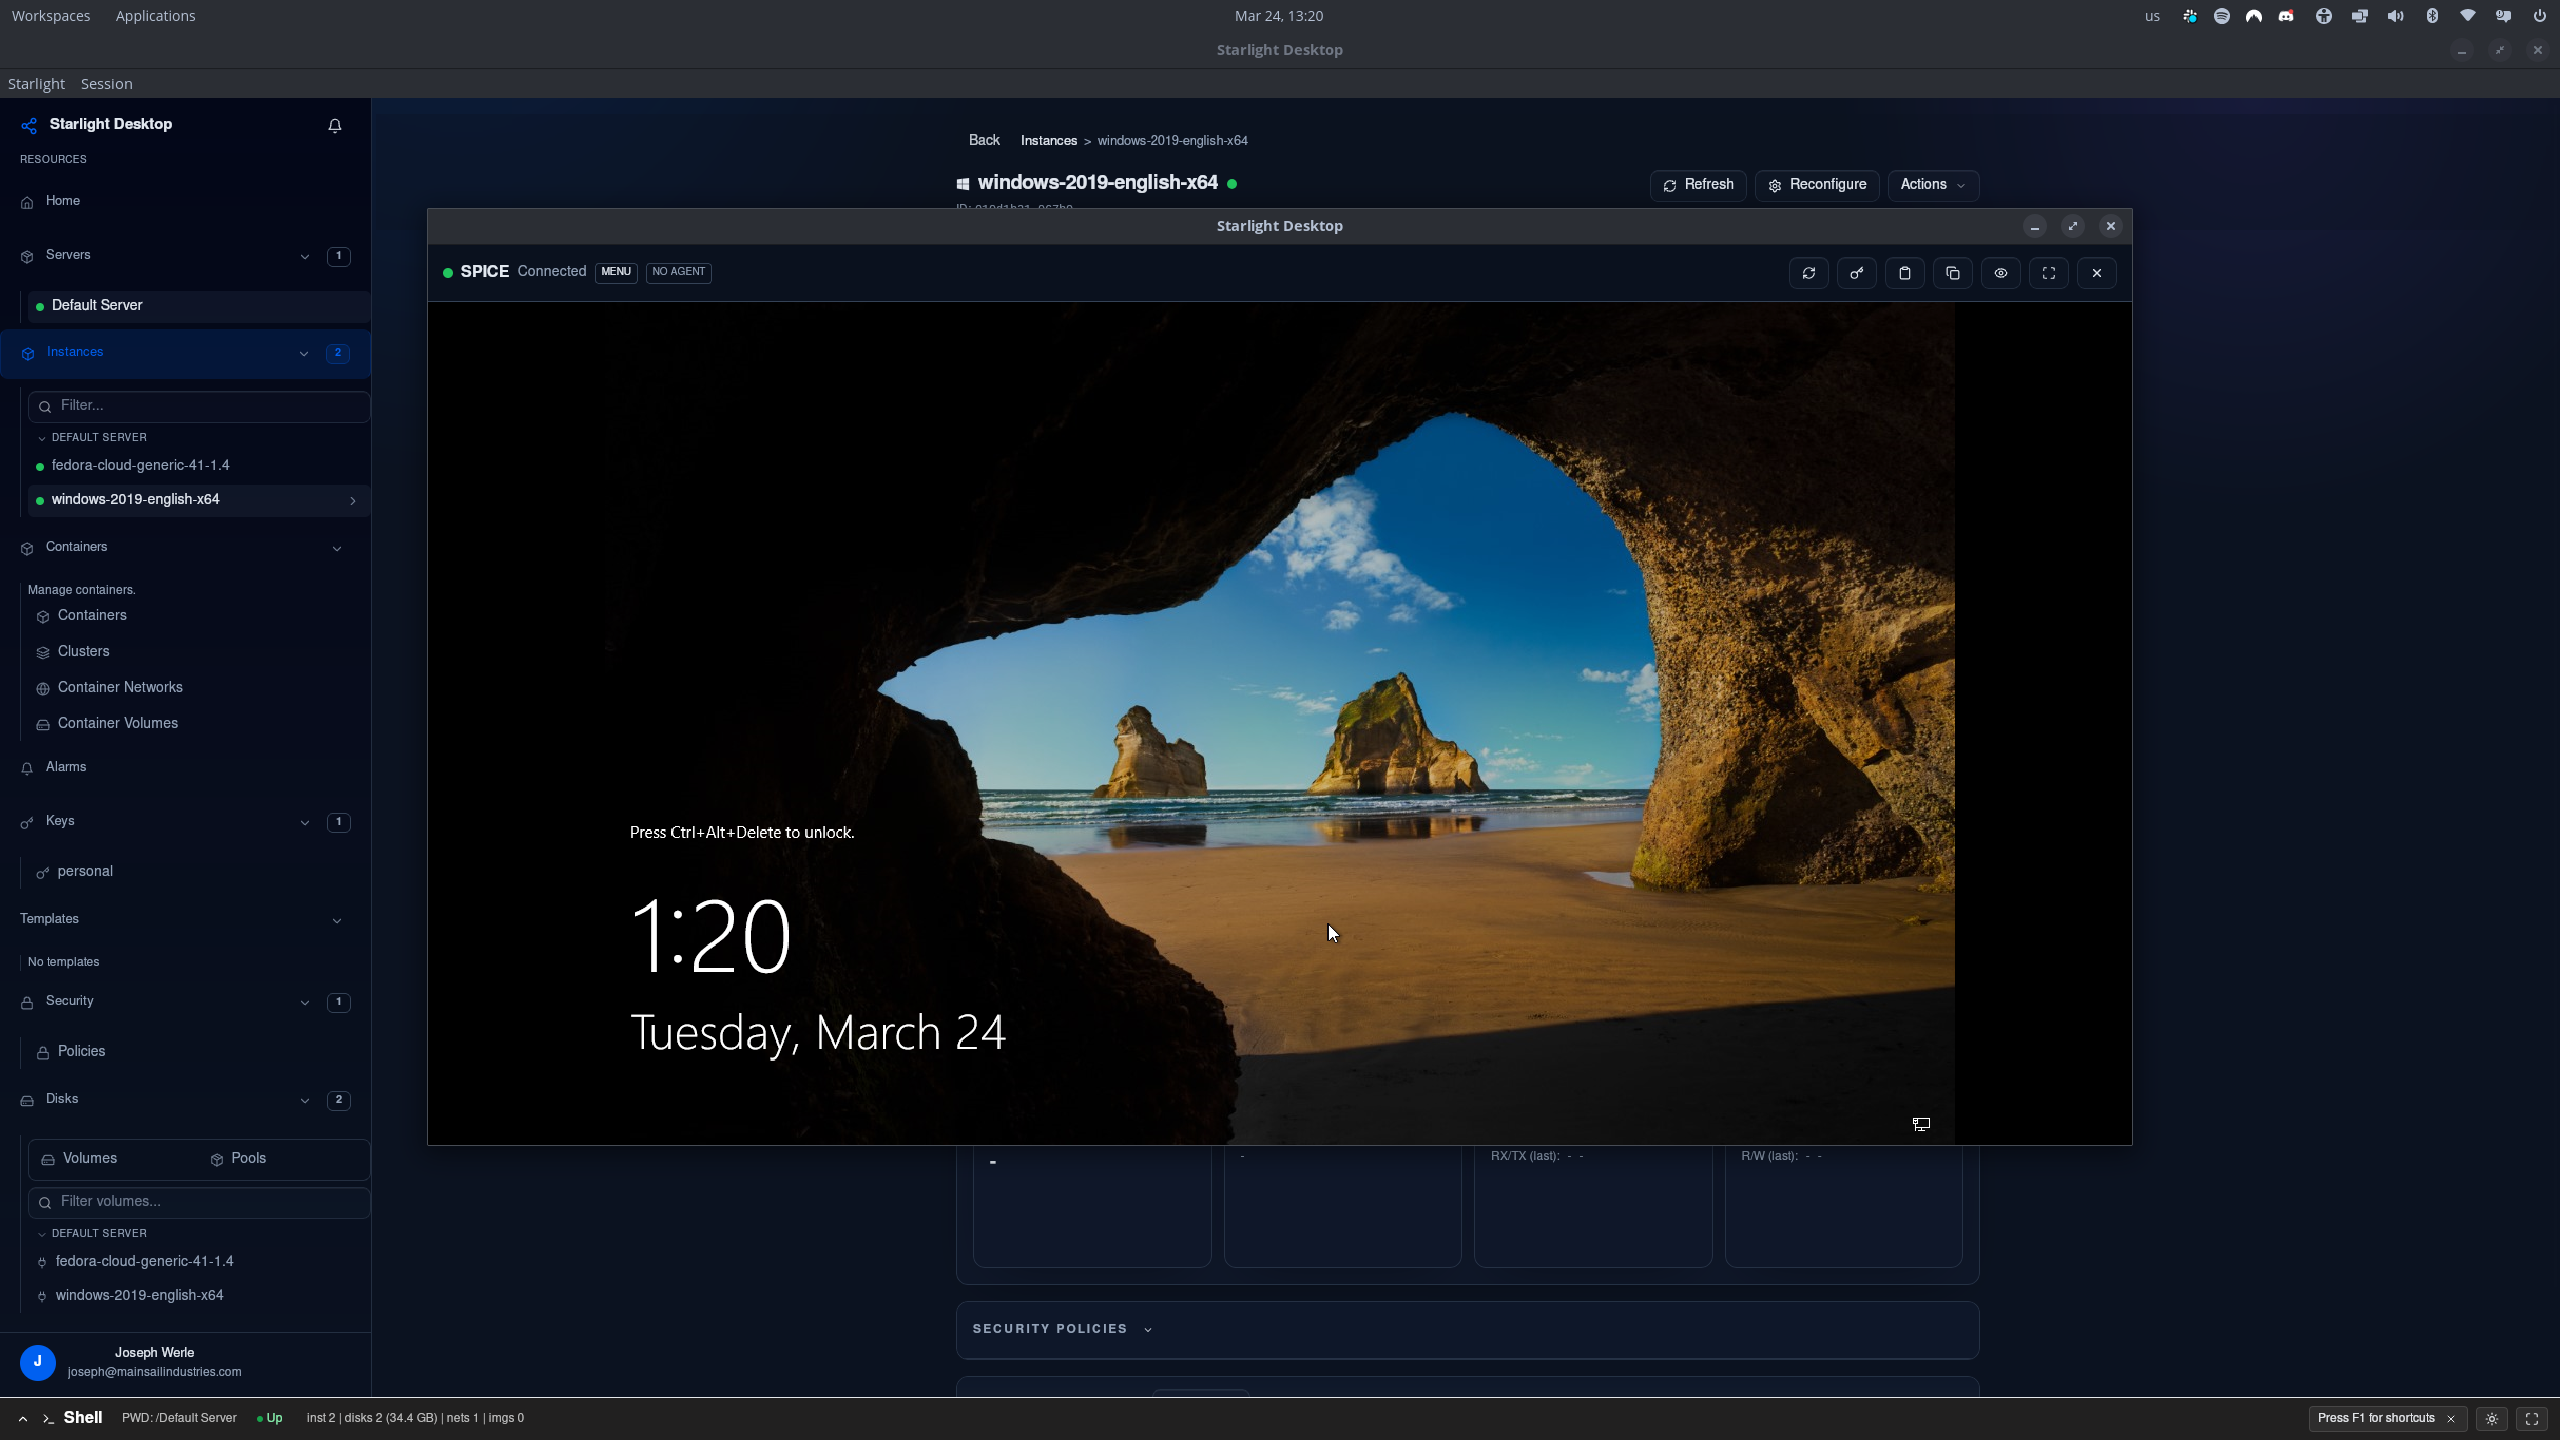
Task: Go to Home in the sidebar
Action: 62,201
